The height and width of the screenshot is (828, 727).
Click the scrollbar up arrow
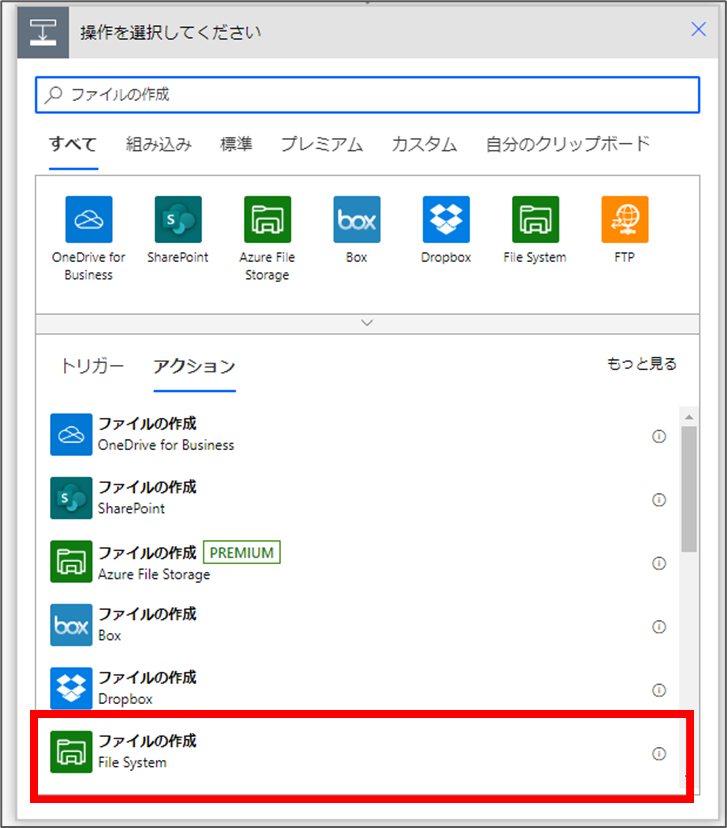pyautogui.click(x=689, y=417)
